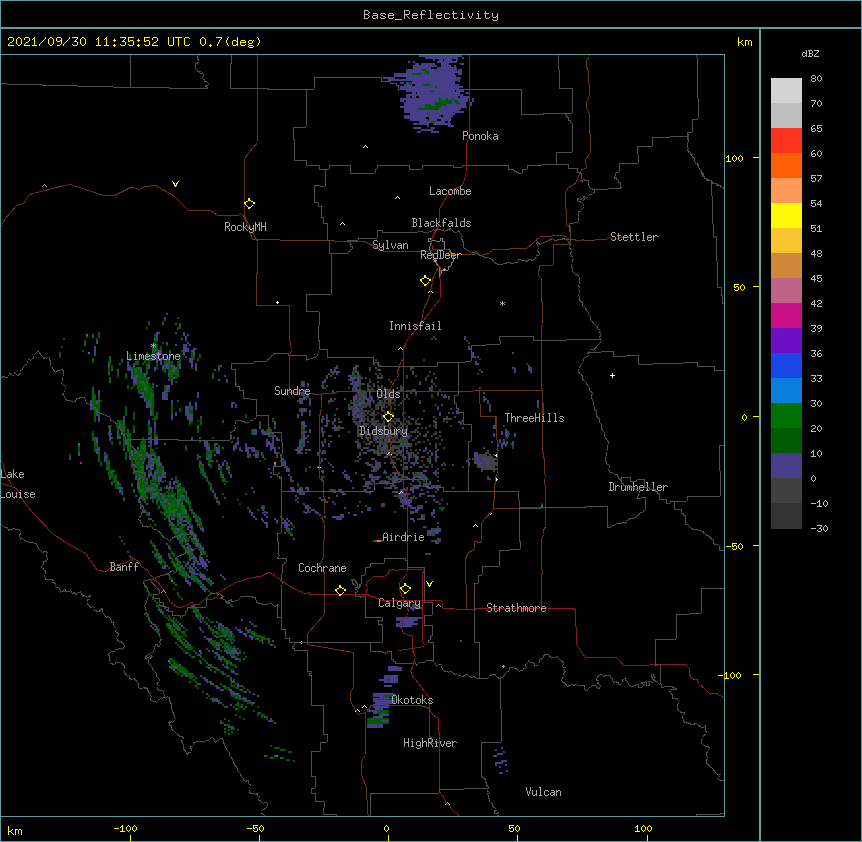The height and width of the screenshot is (842, 862).
Task: Click the Vulcan town label
Action: coord(543,792)
